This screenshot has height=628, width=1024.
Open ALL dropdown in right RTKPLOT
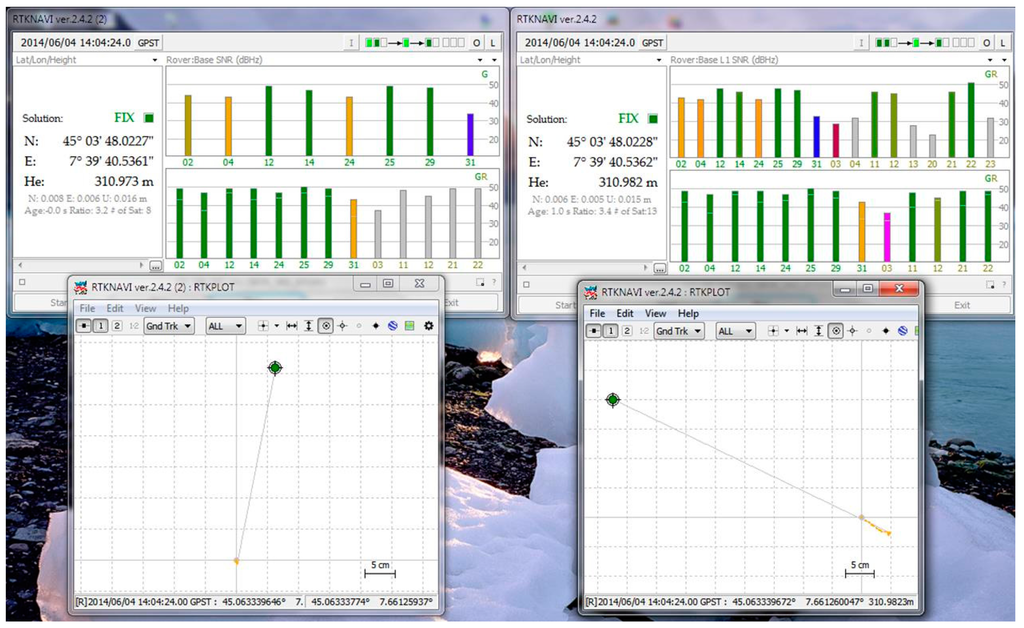pos(735,331)
